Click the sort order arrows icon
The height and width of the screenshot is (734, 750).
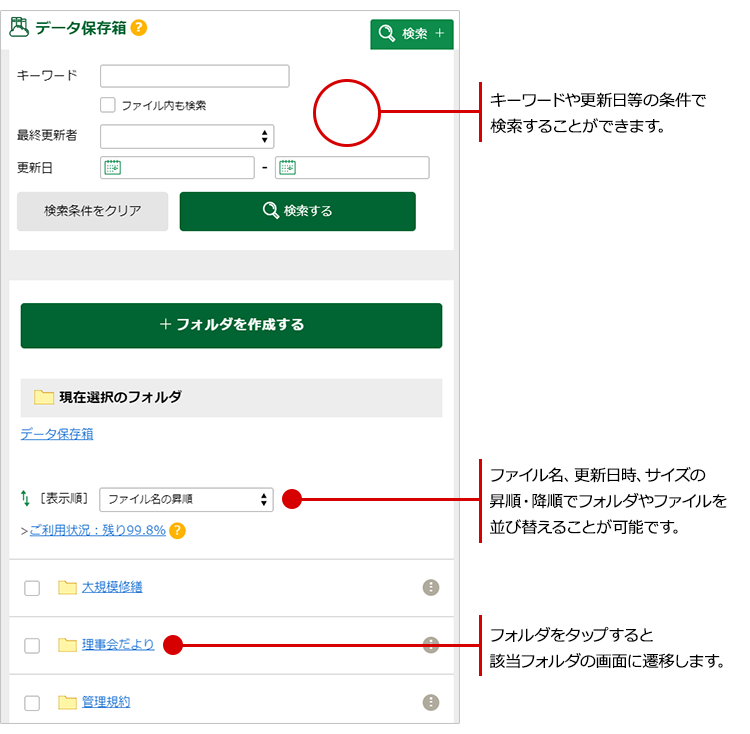(26, 498)
